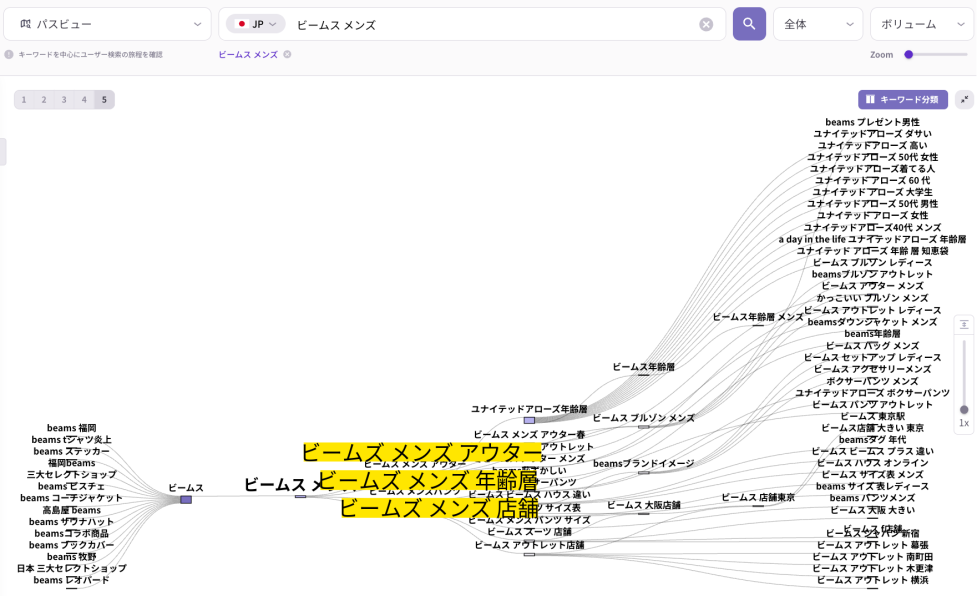Collapse the graph with the shrink arrows icon
The width and height of the screenshot is (977, 600).
964,100
